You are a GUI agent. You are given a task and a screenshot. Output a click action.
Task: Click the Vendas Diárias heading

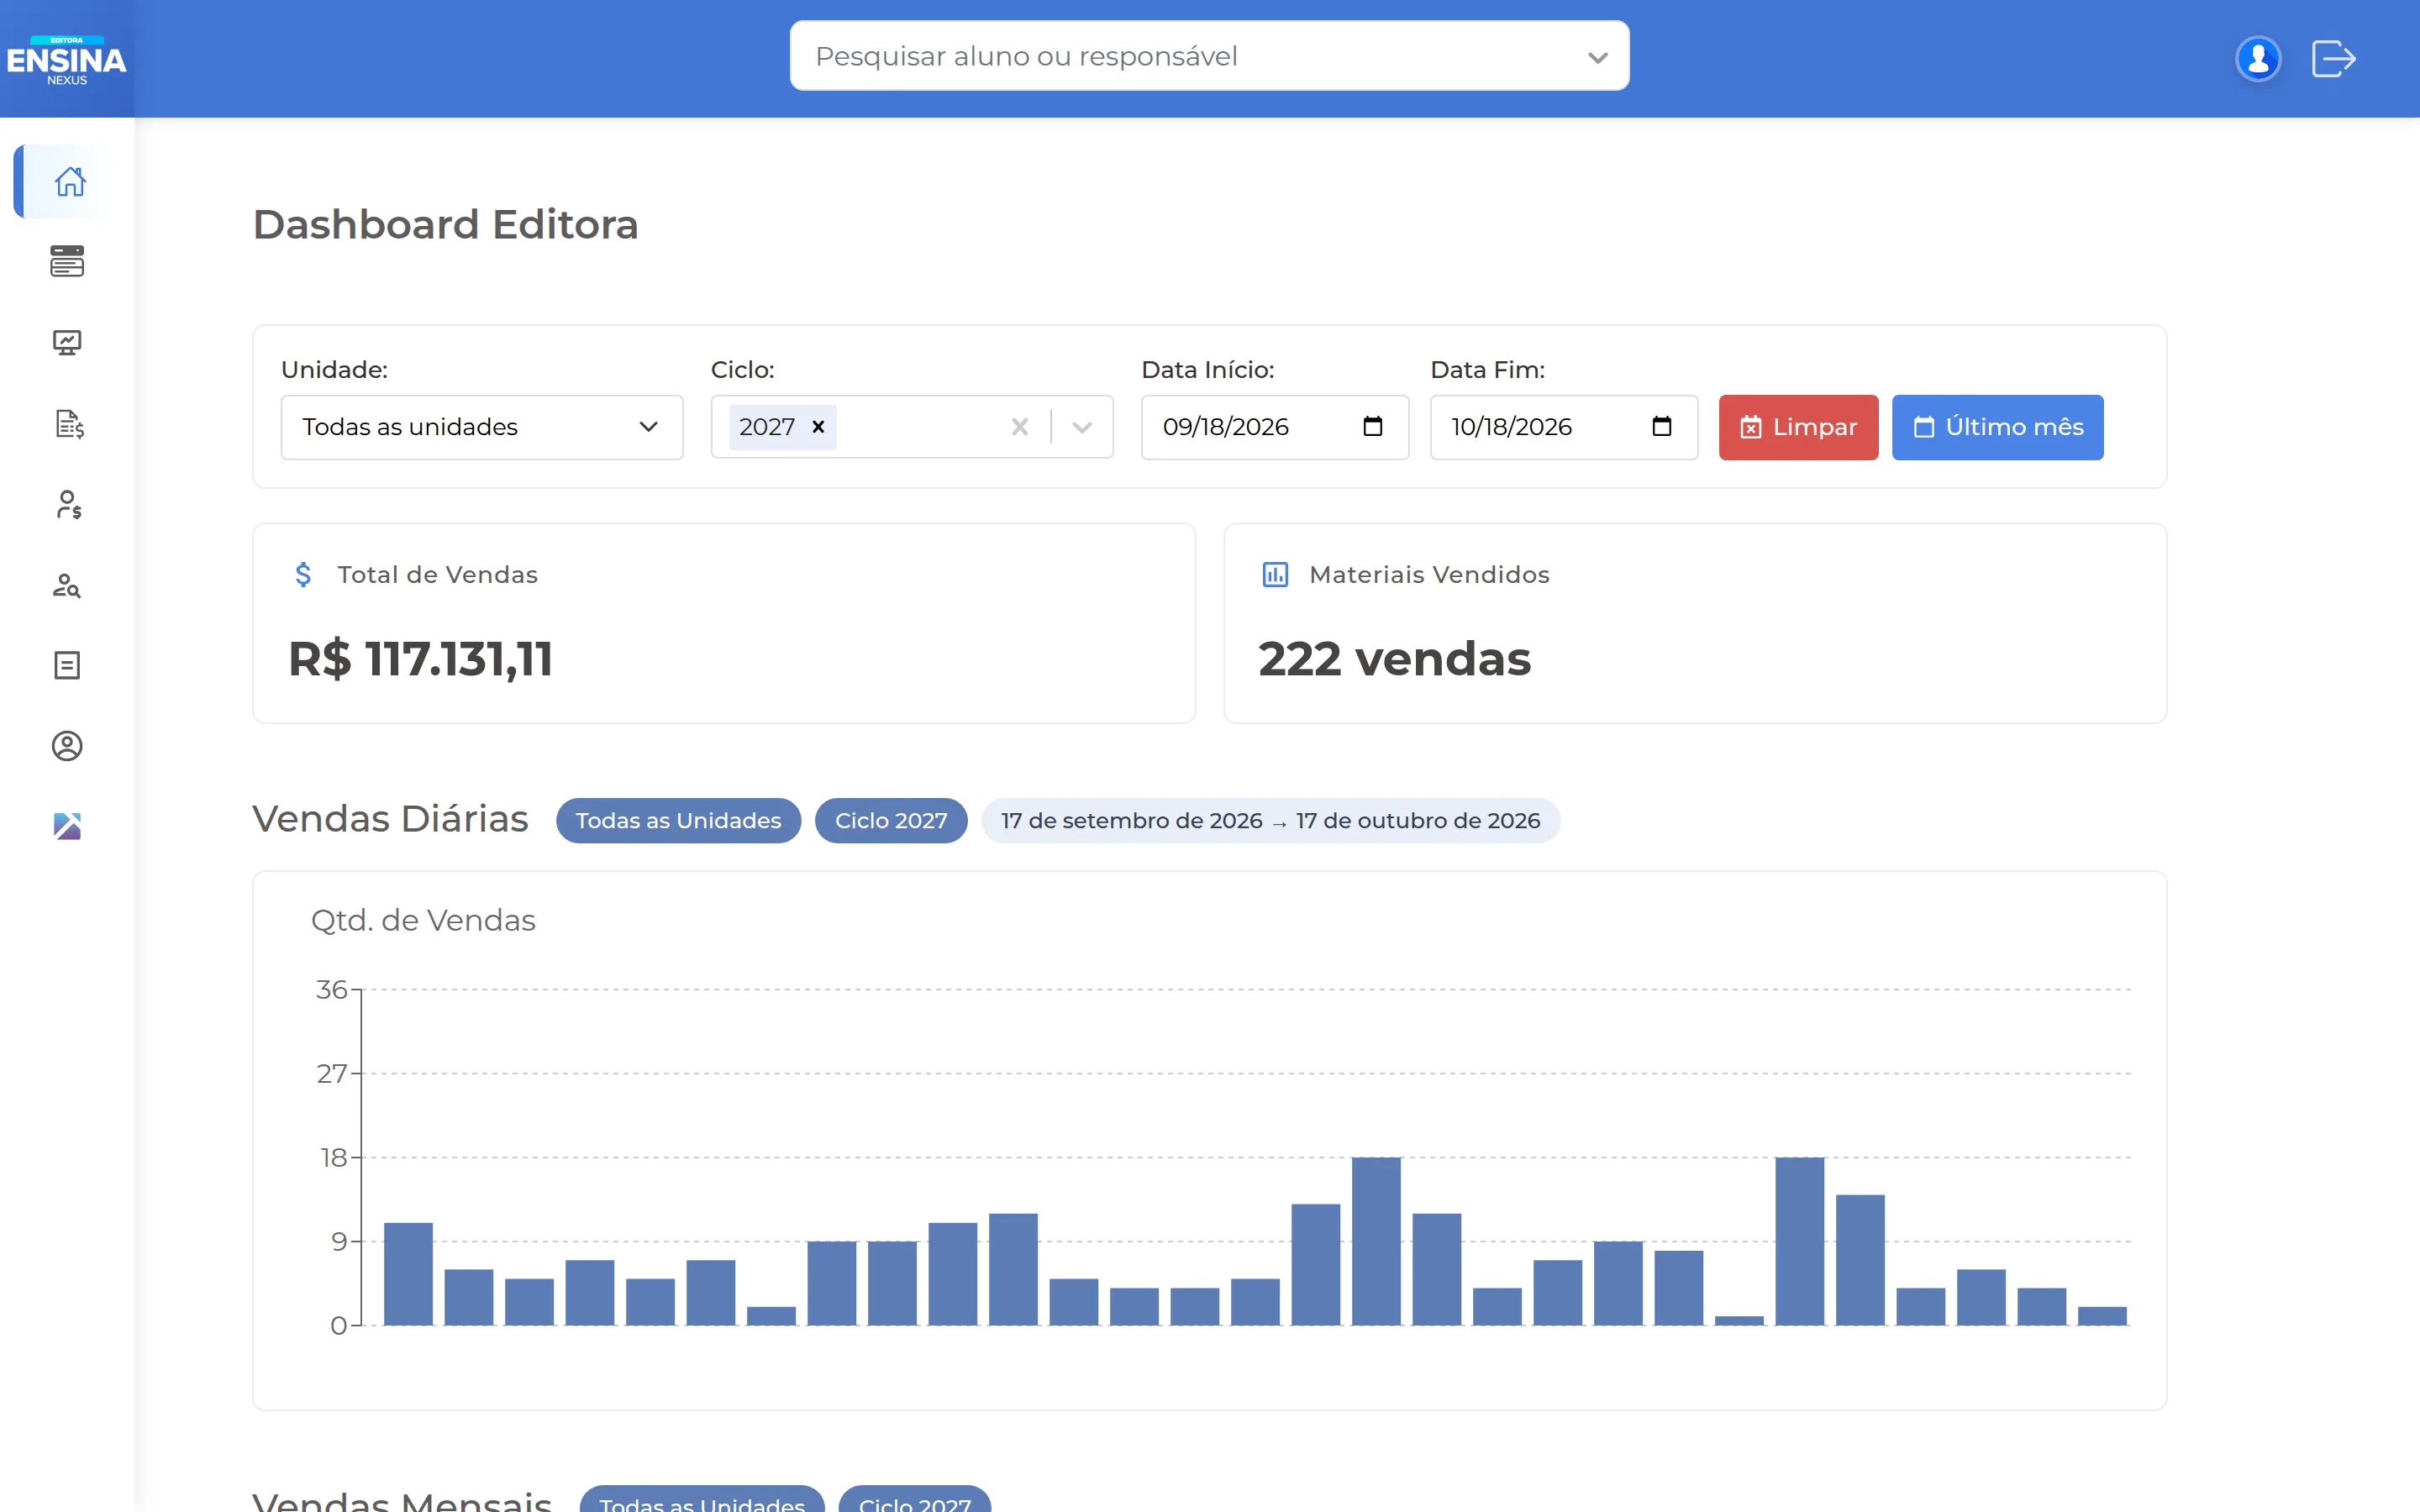click(x=390, y=818)
